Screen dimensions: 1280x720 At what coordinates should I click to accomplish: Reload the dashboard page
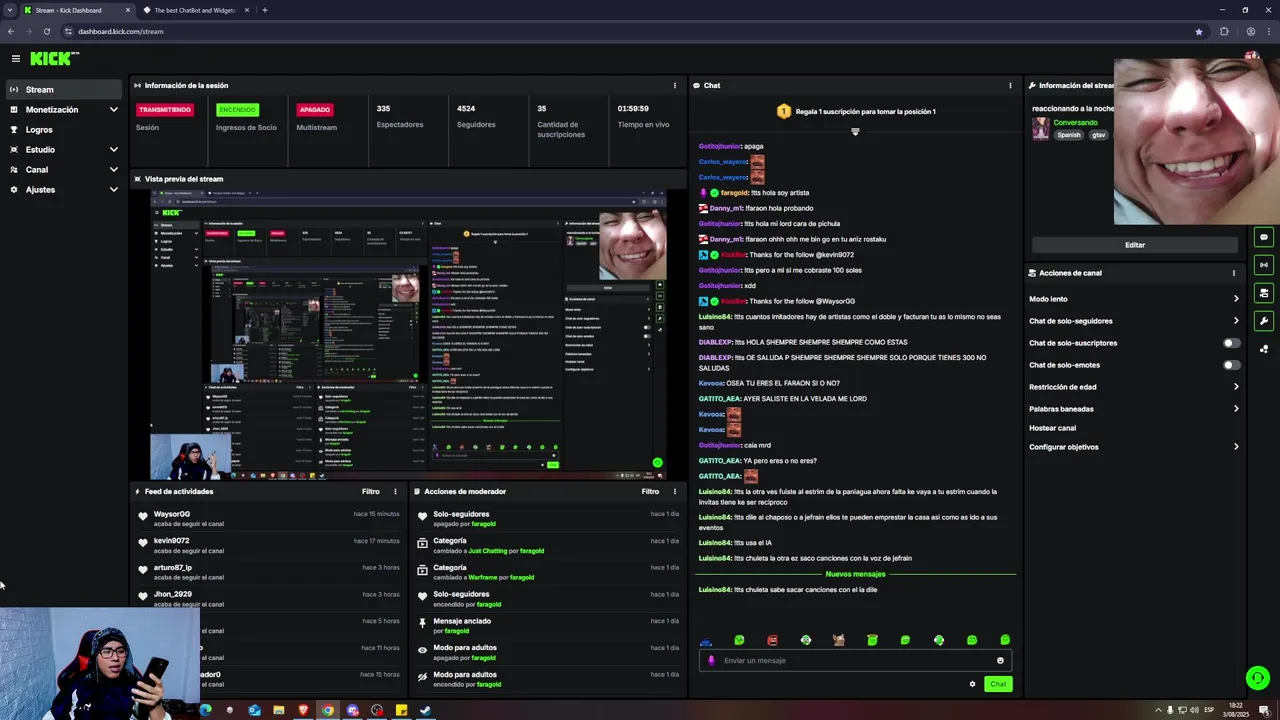pos(47,31)
